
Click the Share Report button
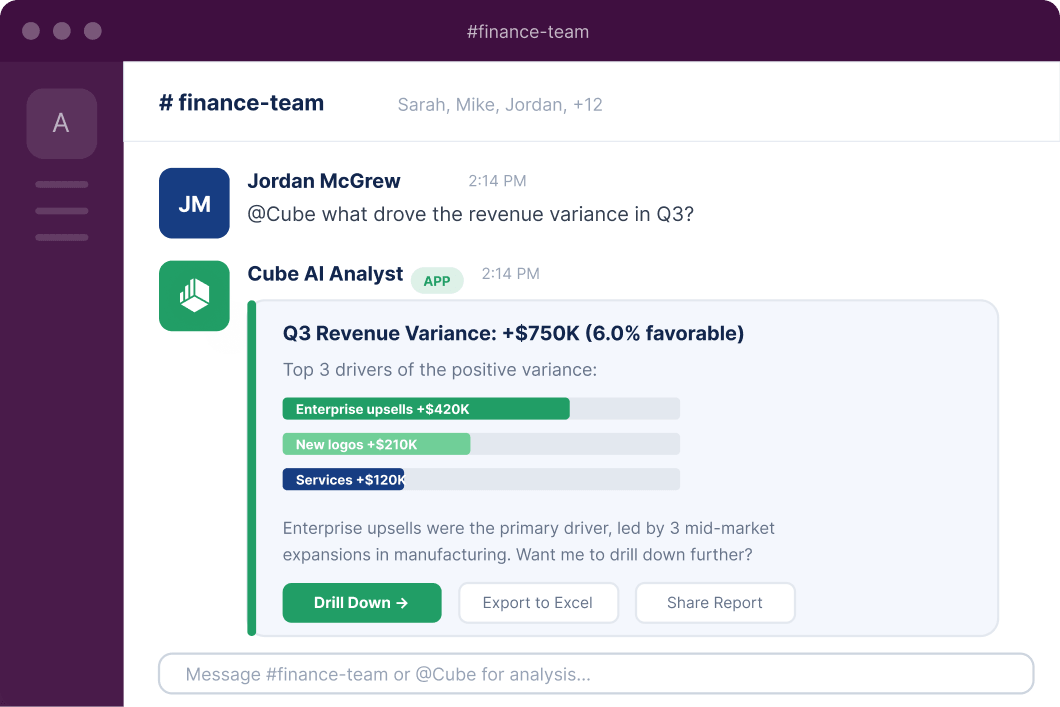pos(715,603)
